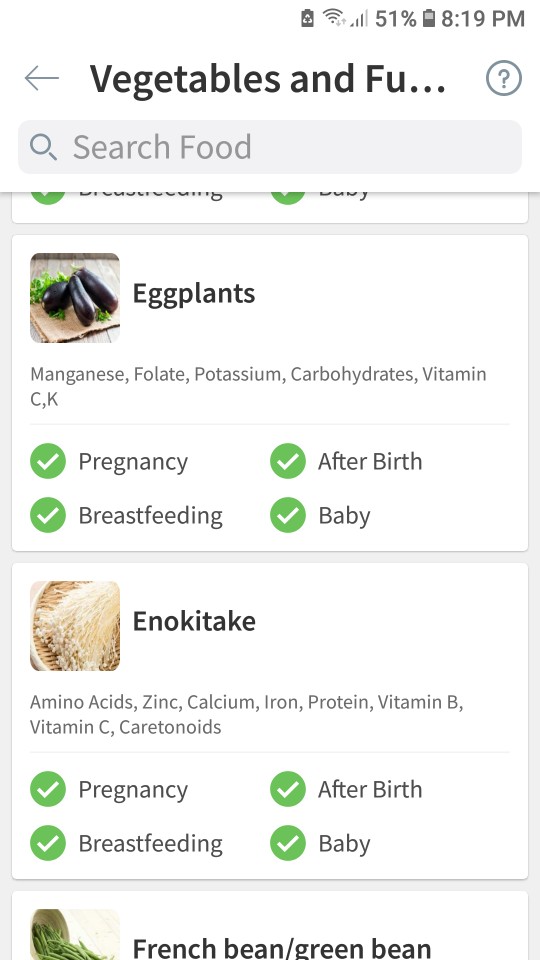Image resolution: width=540 pixels, height=960 pixels.
Task: Tap Eggplants After Birth check icon
Action: (288, 461)
